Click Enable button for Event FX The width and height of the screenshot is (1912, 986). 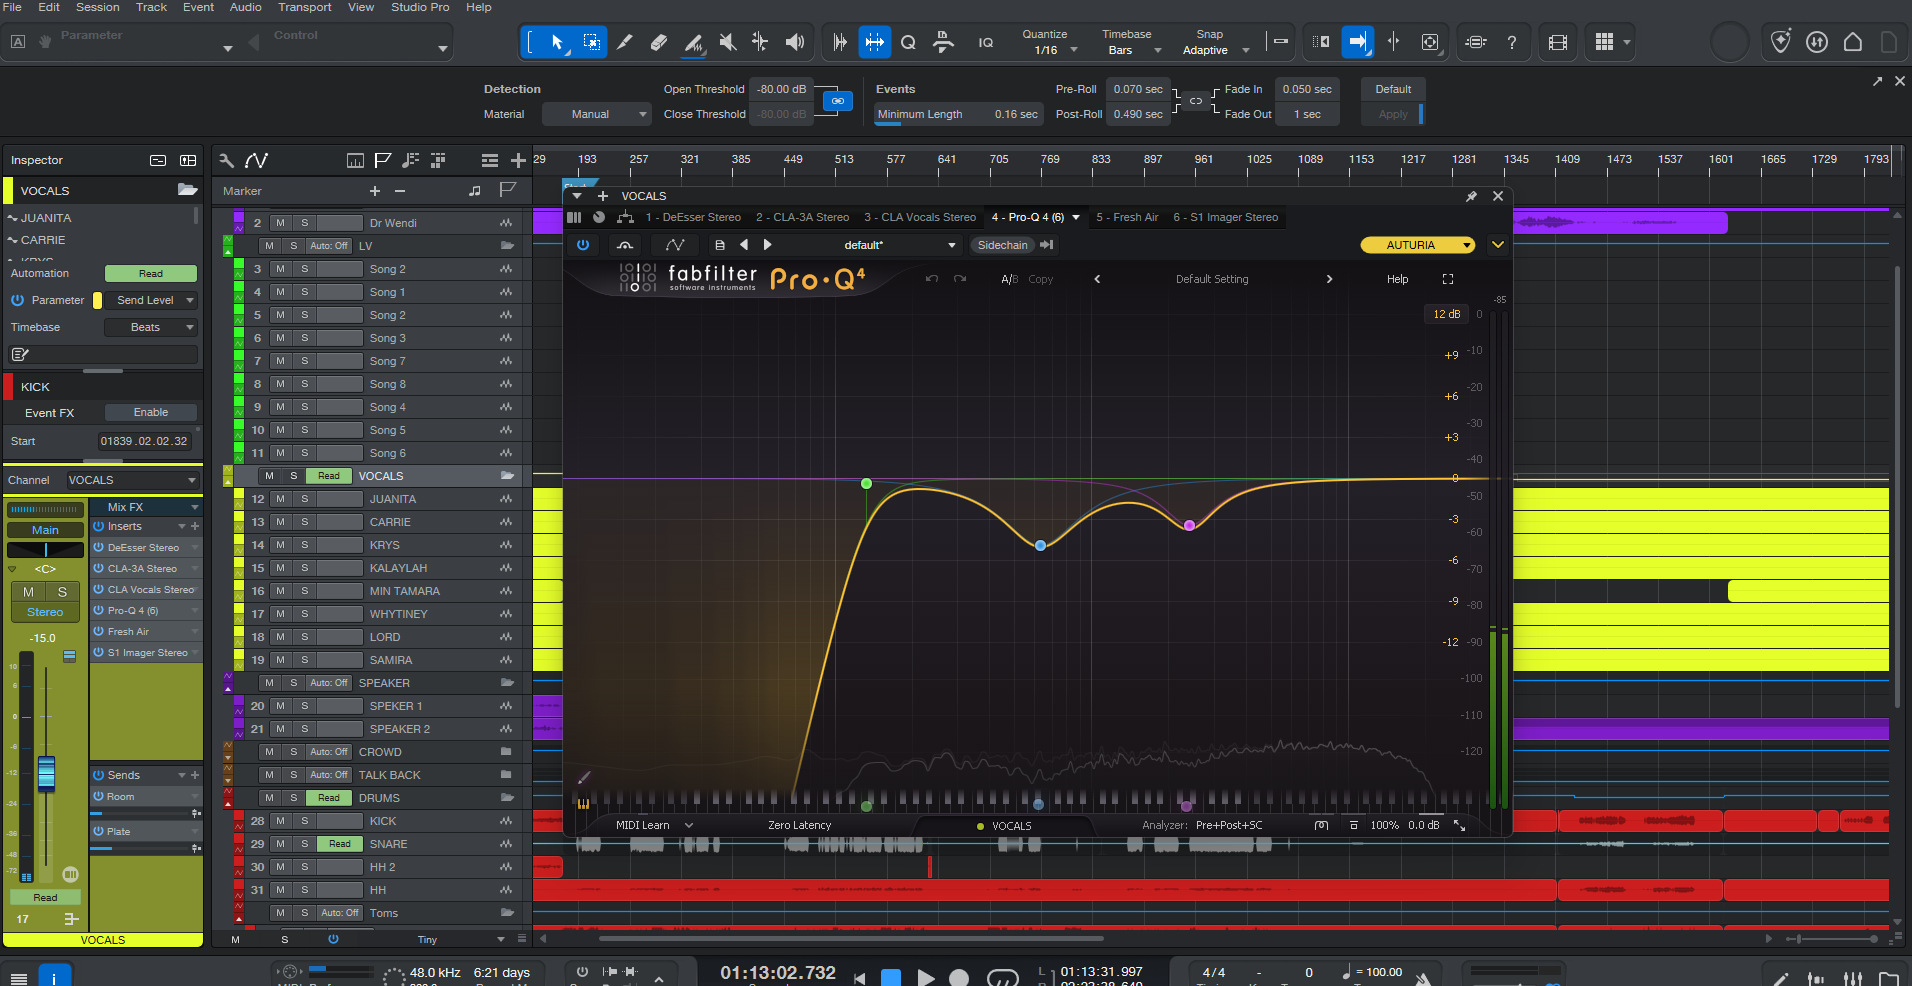click(151, 412)
